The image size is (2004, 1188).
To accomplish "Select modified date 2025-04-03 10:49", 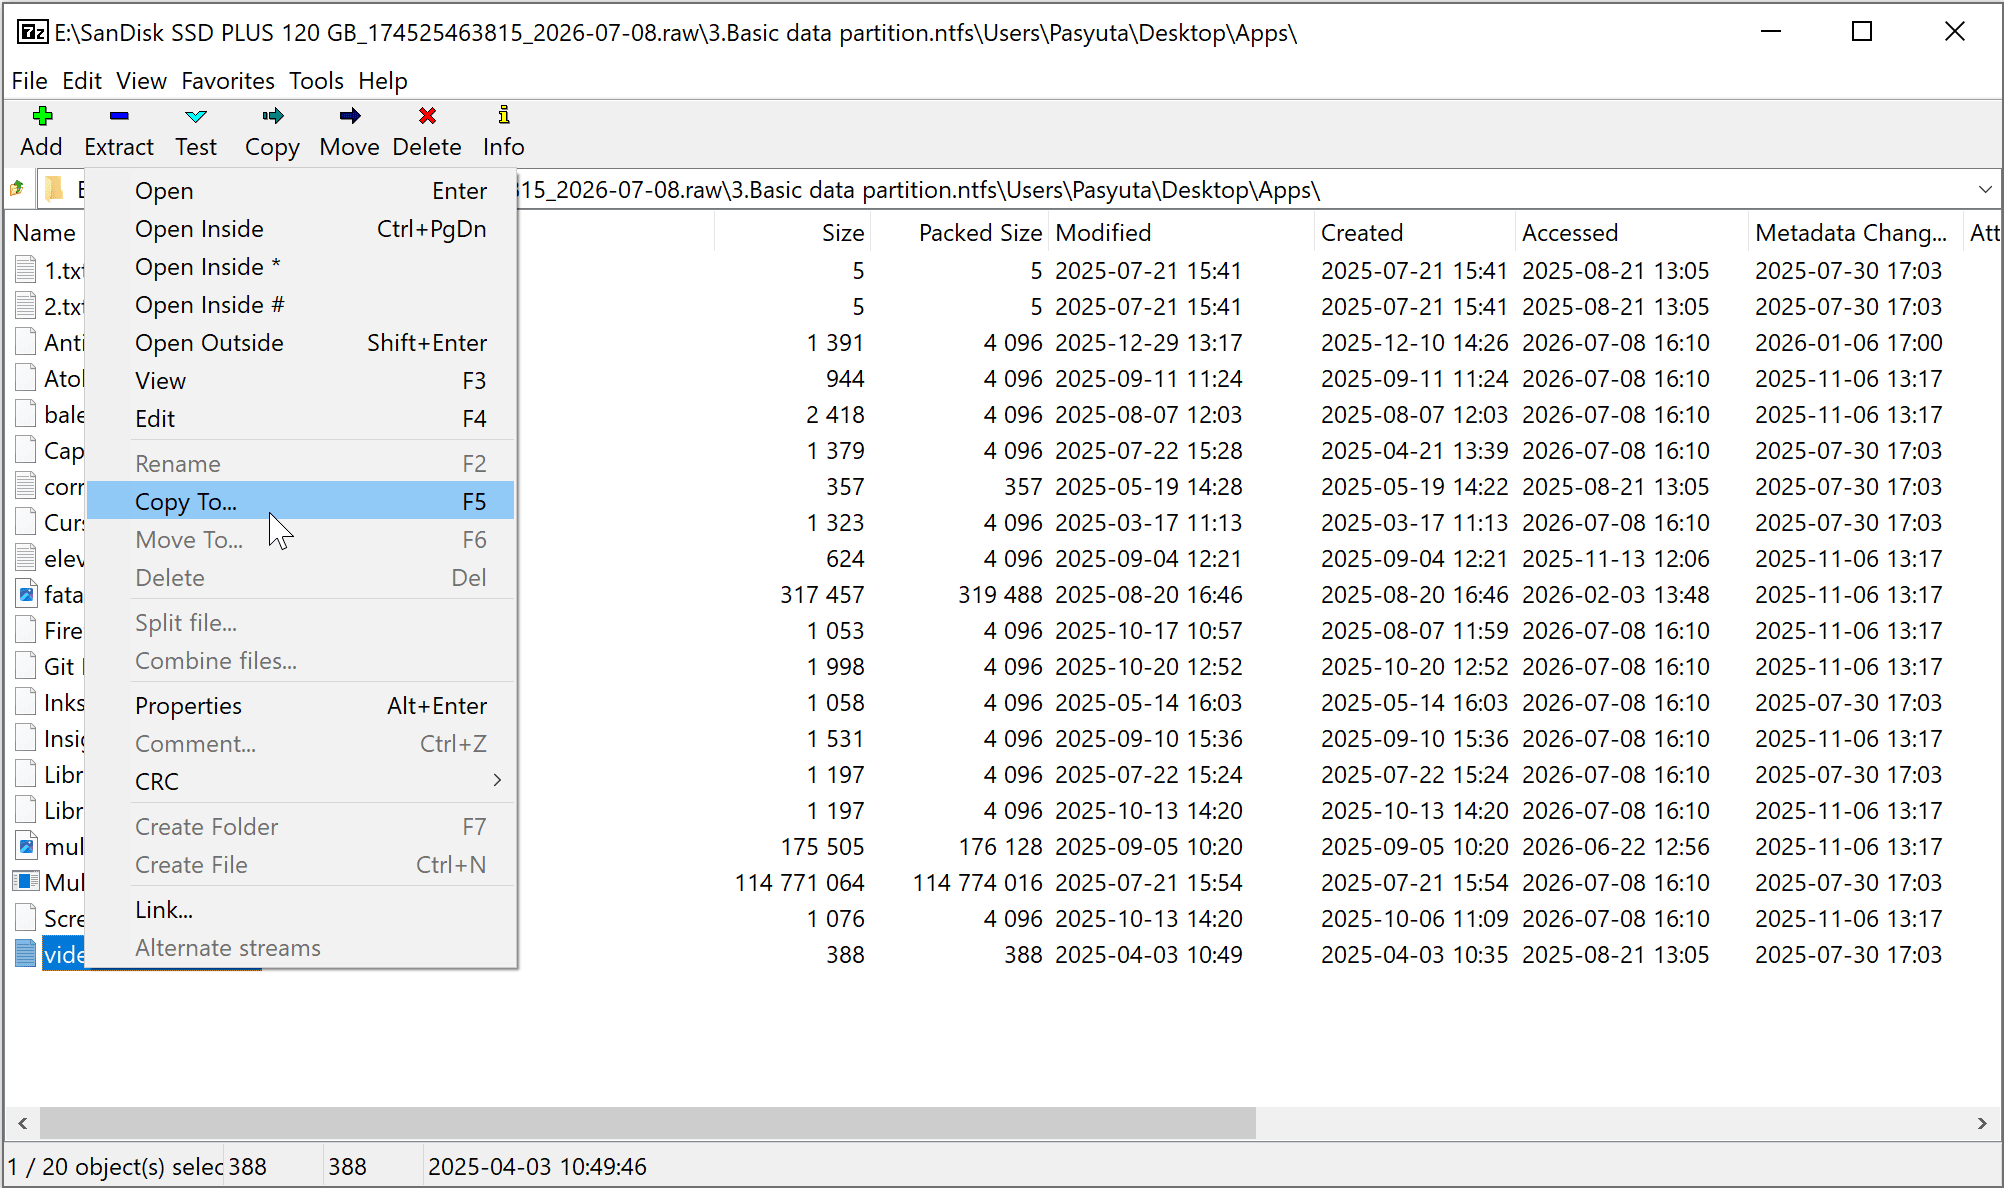I will pyautogui.click(x=1148, y=954).
